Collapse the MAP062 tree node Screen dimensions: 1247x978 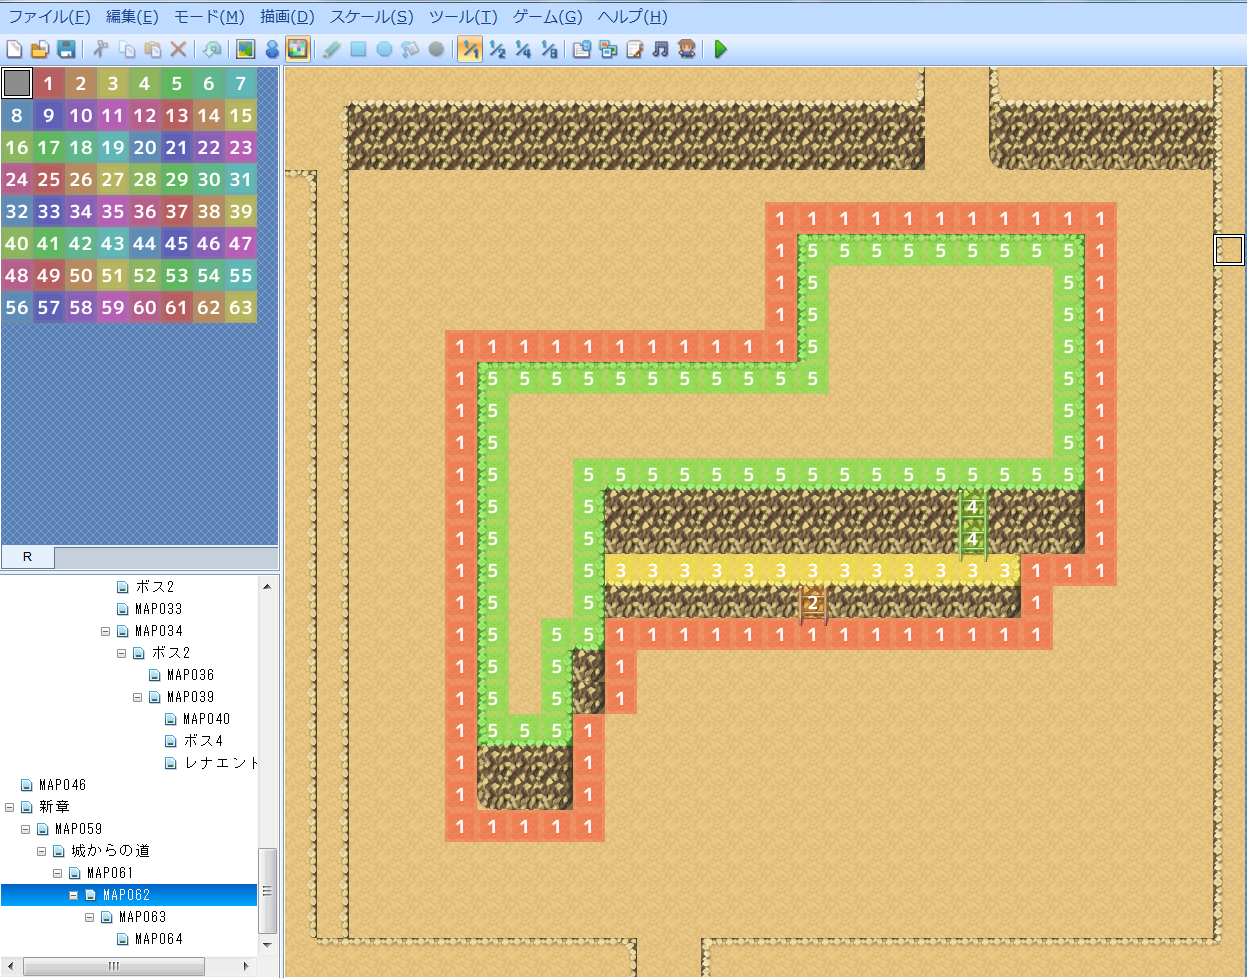pos(73,895)
